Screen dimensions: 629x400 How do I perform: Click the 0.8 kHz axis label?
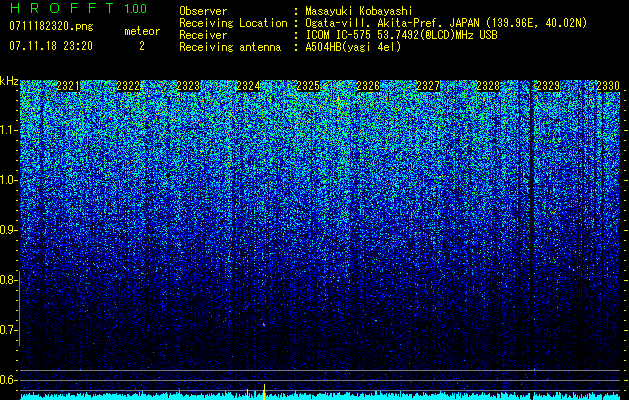click(7, 280)
